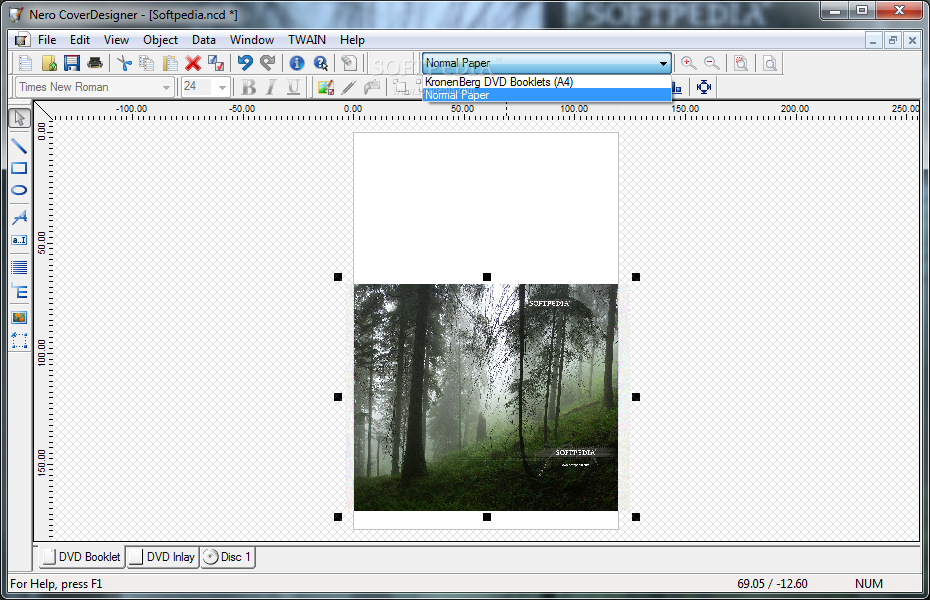Select the Rectangle tool

[20, 168]
